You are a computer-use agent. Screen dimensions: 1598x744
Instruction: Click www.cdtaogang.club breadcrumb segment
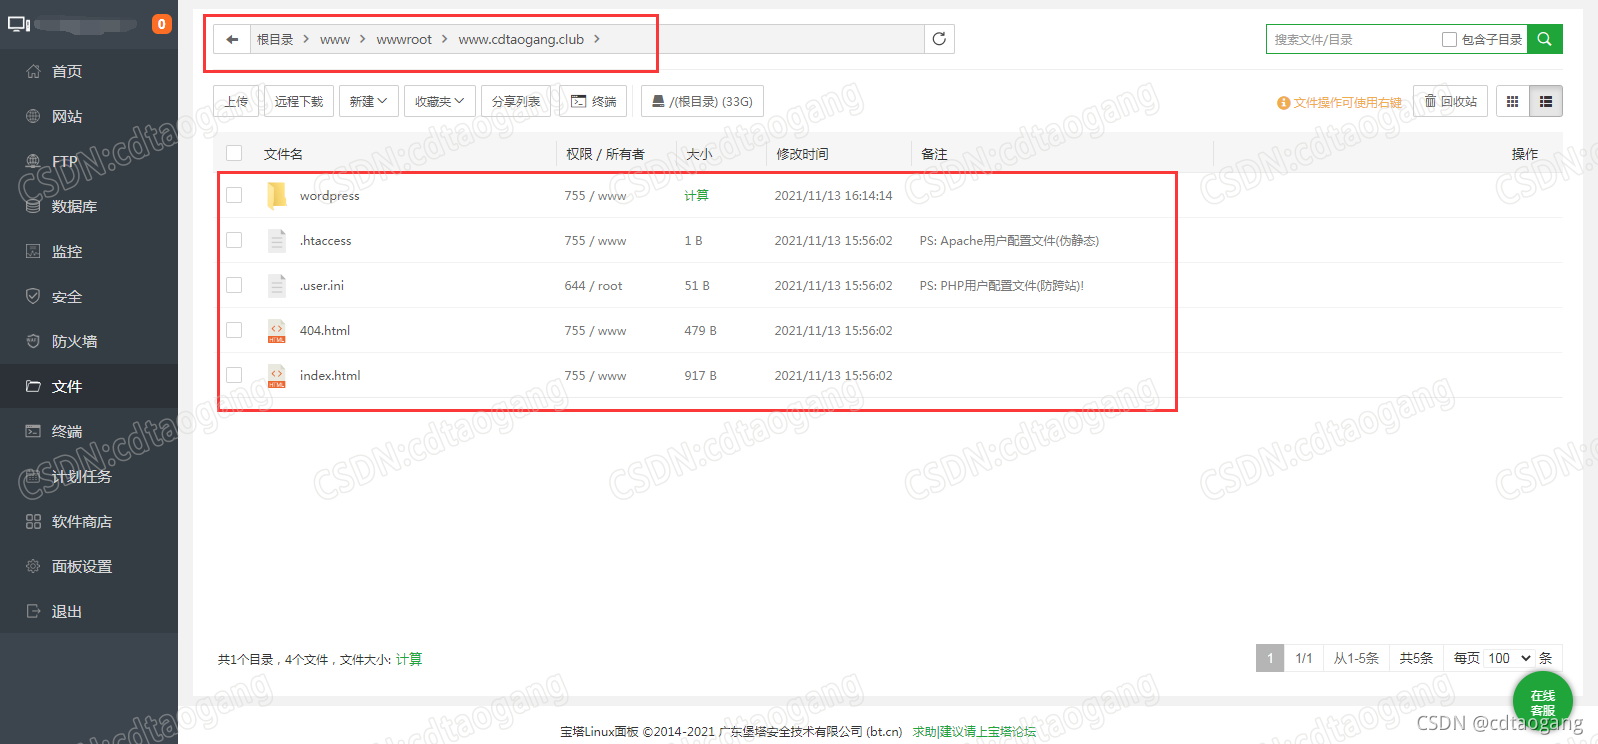tap(521, 39)
